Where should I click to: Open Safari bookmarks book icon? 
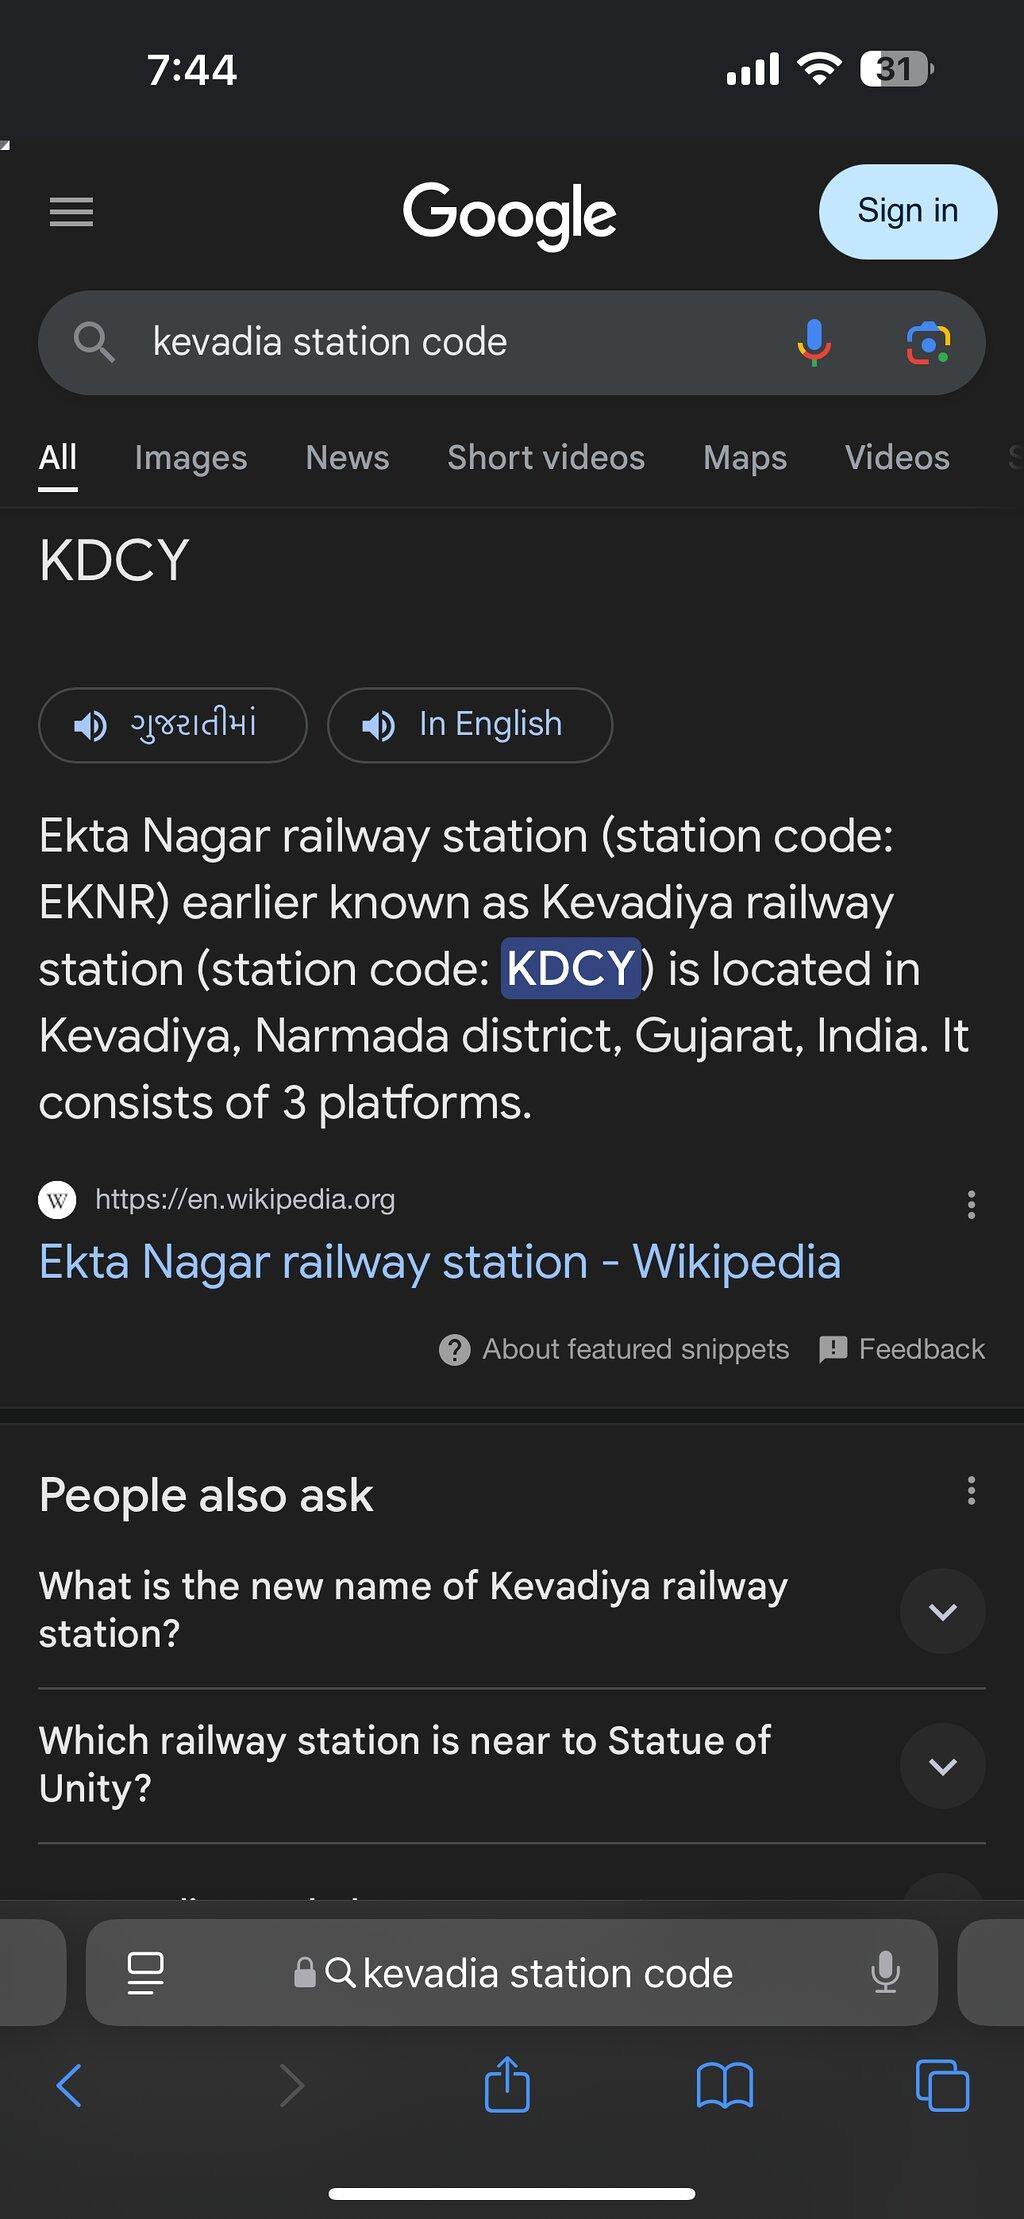(725, 2086)
